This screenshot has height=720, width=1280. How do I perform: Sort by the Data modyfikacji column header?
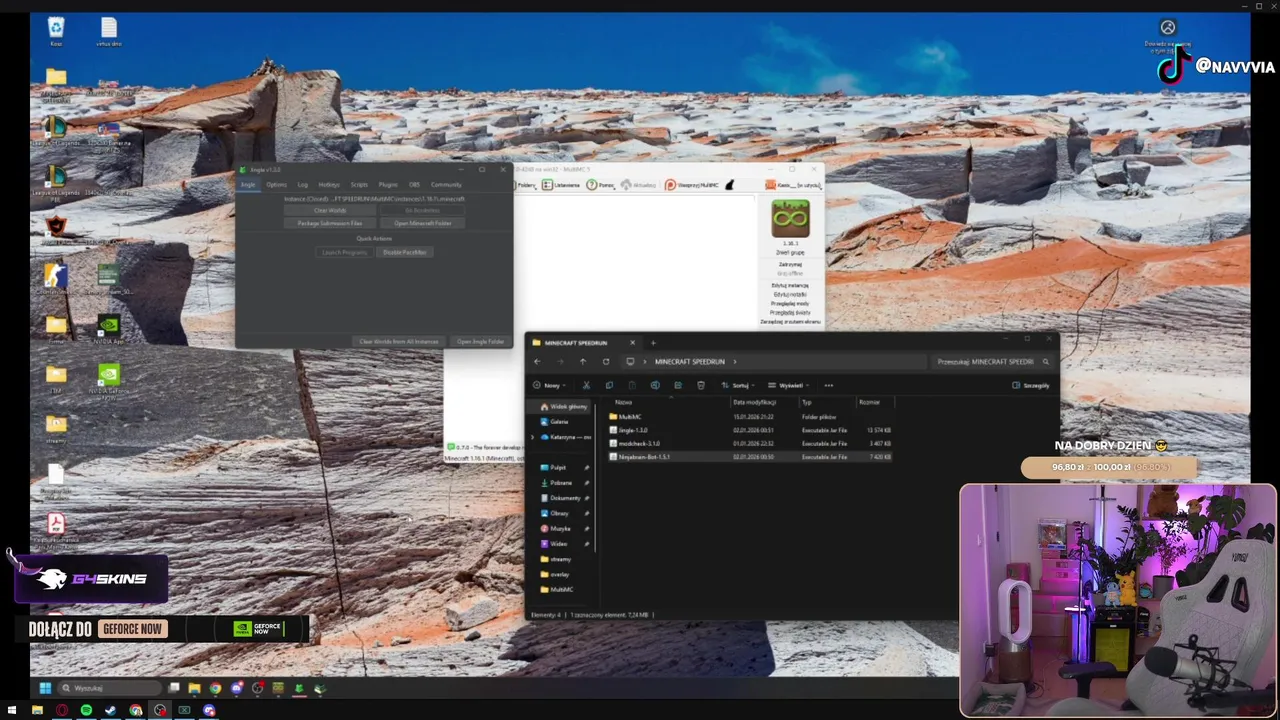[755, 402]
